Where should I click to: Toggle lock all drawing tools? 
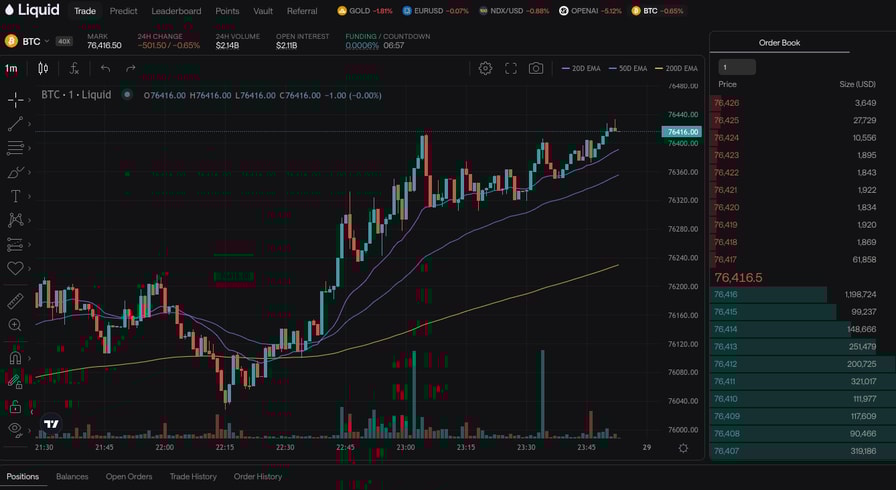(15, 406)
